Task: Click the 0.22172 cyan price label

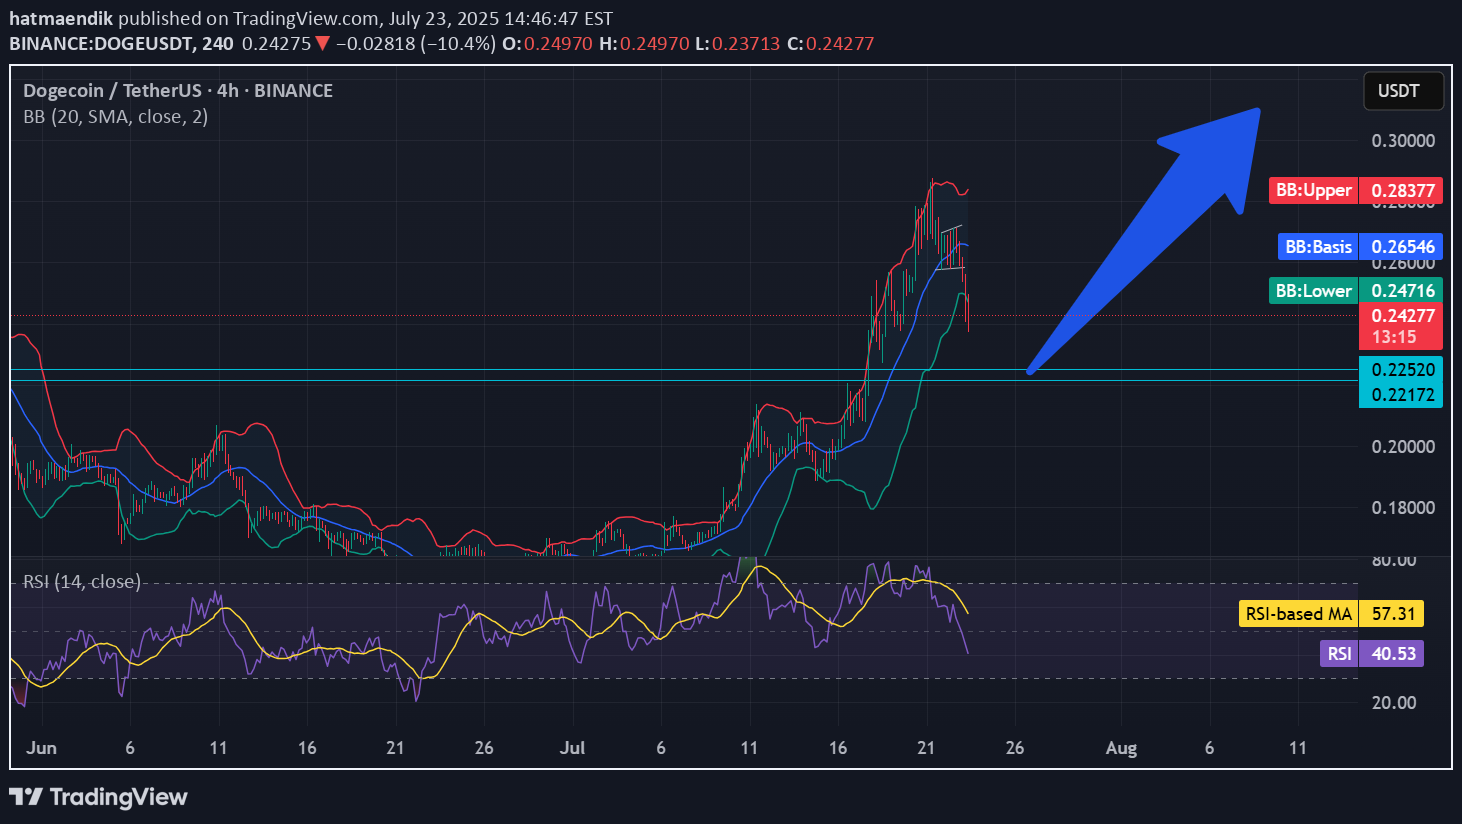Action: pos(1402,395)
